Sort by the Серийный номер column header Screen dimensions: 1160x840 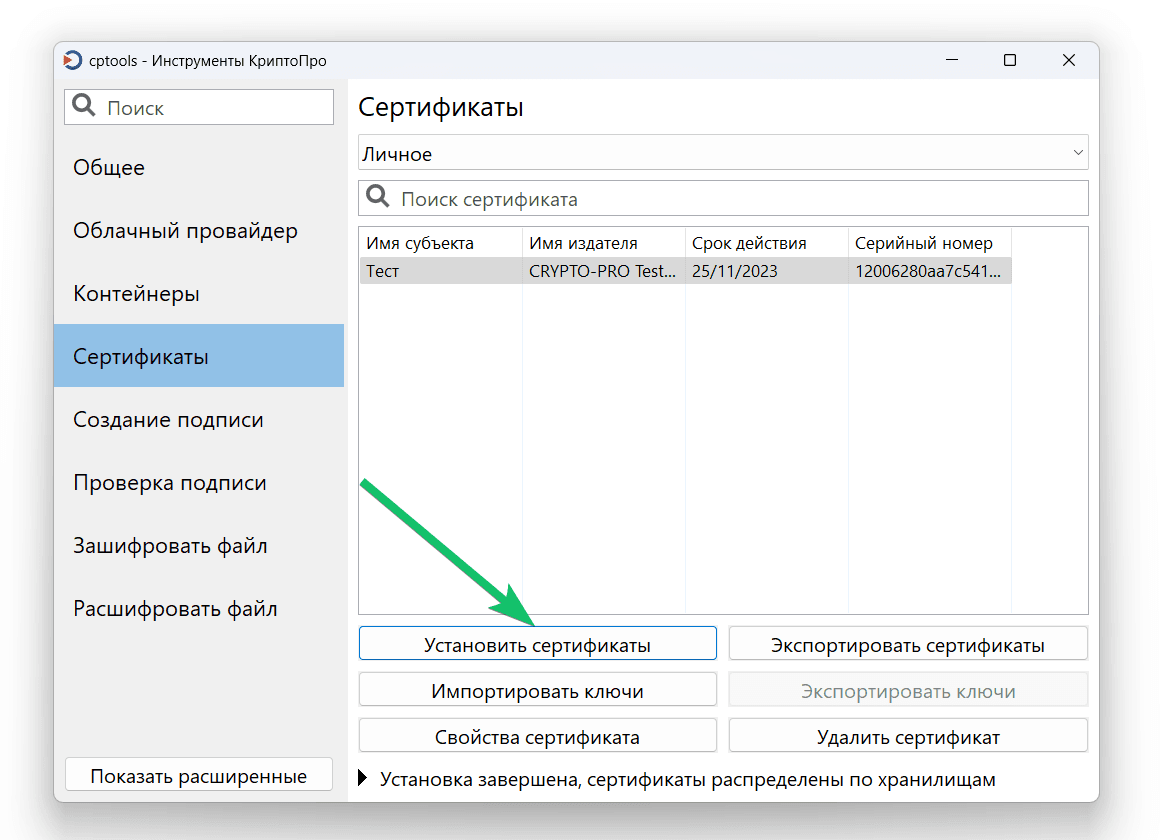929,243
